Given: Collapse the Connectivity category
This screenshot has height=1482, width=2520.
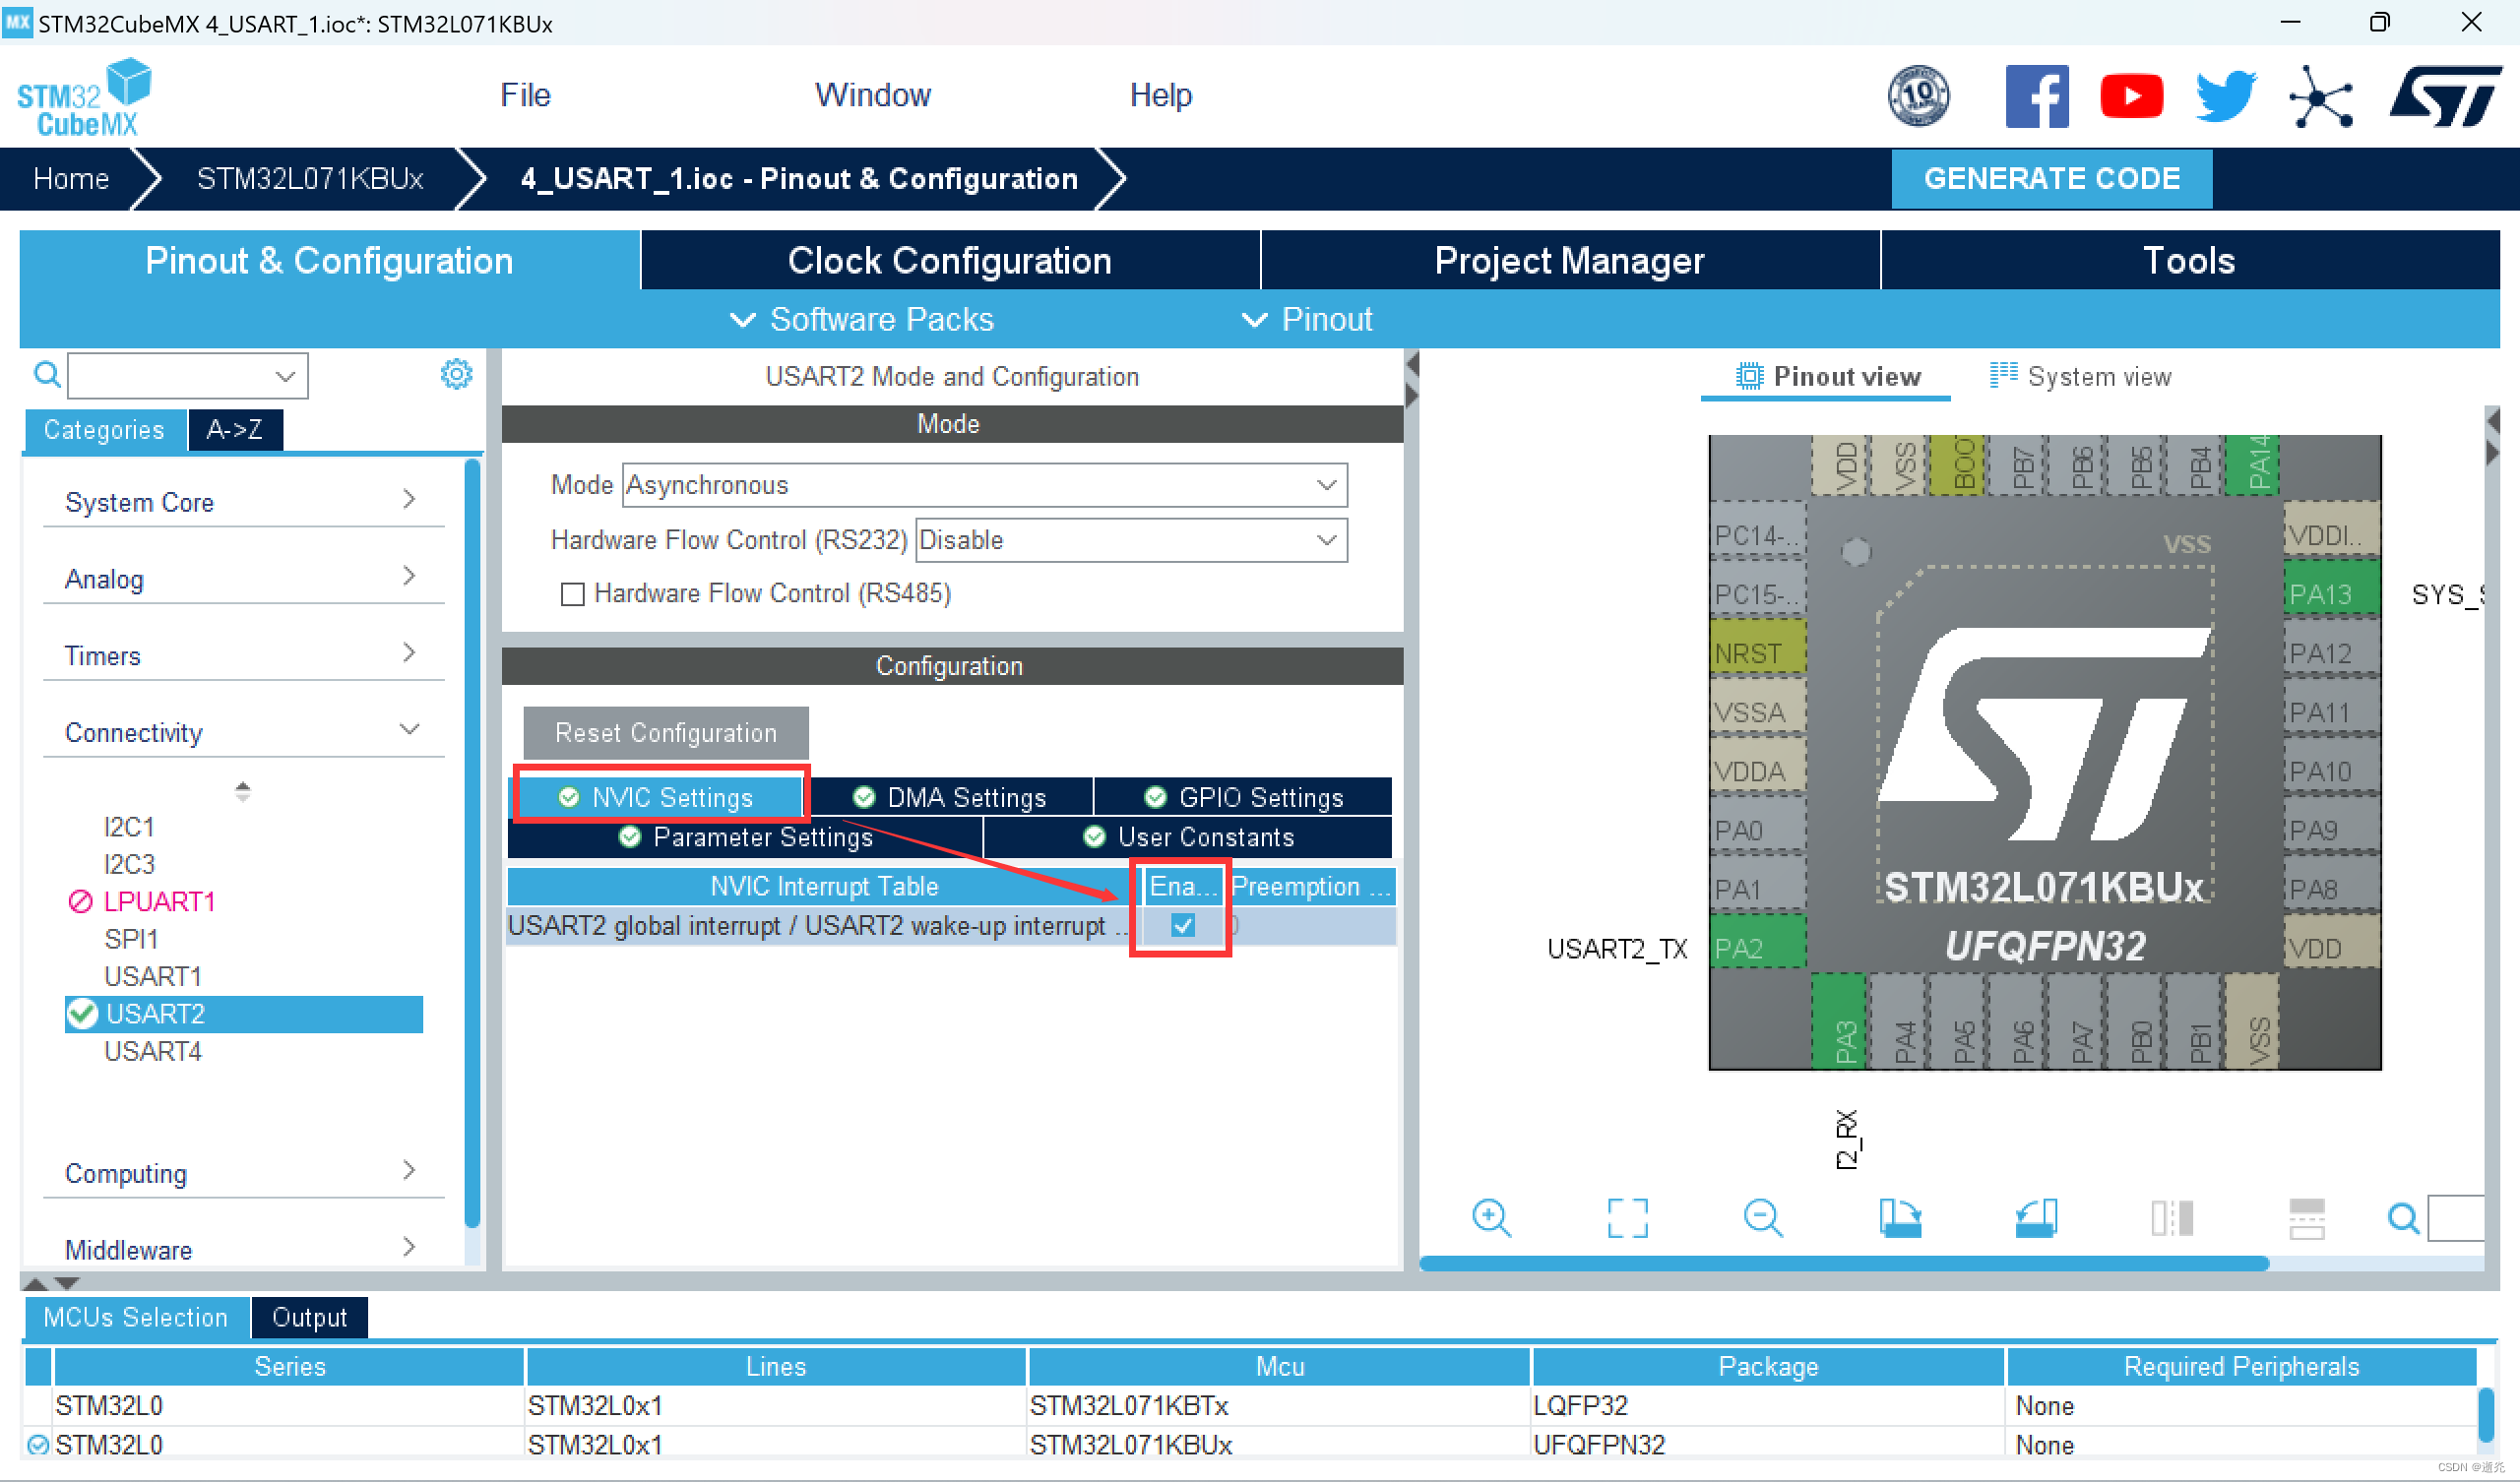Looking at the screenshot, I should [243, 732].
